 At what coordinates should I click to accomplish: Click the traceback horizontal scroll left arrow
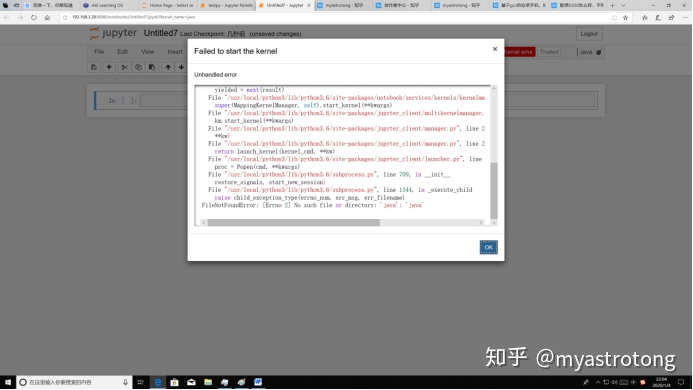tap(204, 222)
